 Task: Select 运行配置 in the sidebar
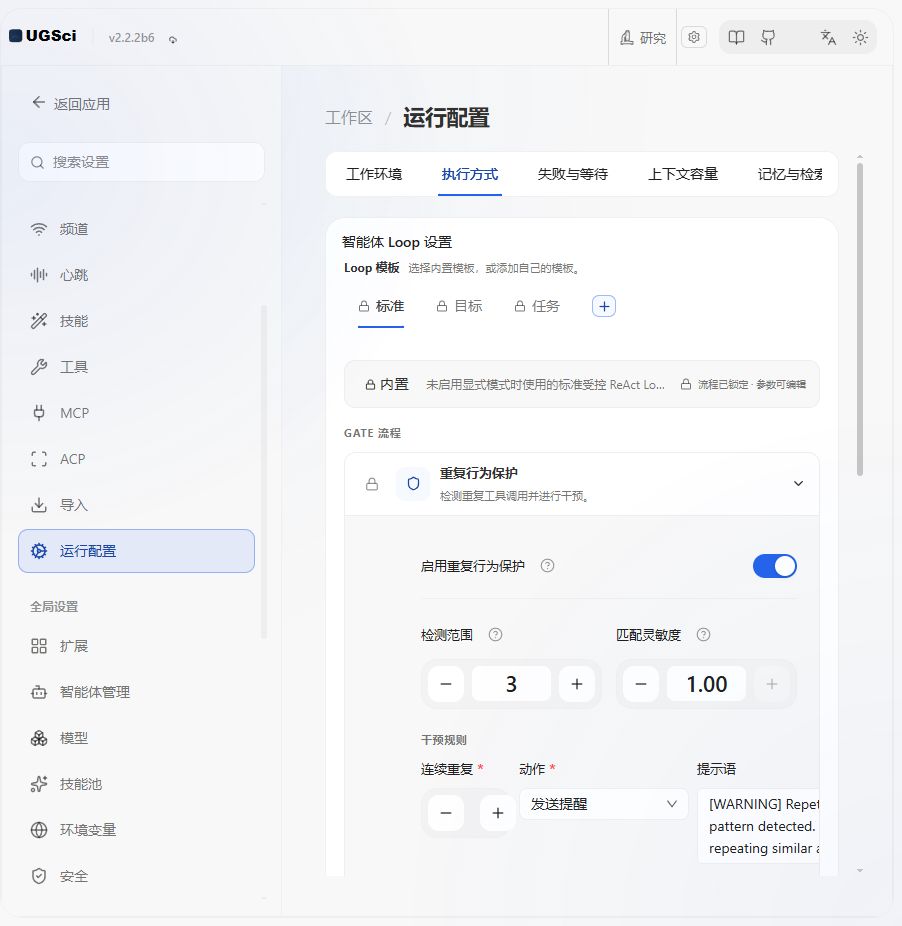click(137, 551)
